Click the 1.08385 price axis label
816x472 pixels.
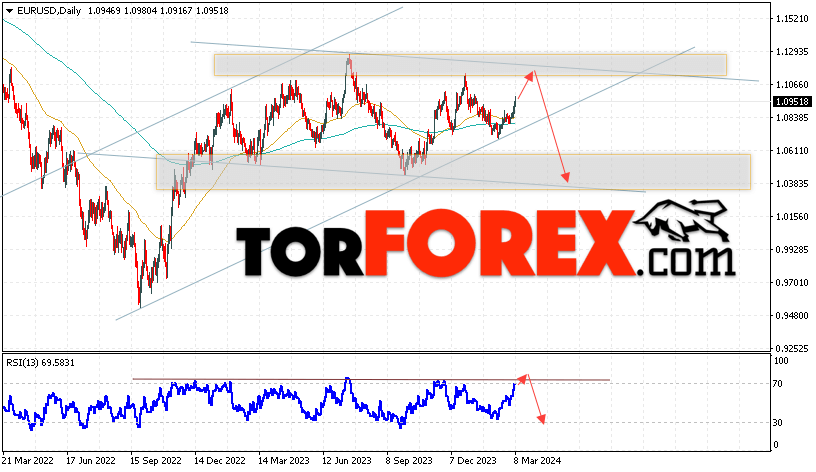point(792,118)
